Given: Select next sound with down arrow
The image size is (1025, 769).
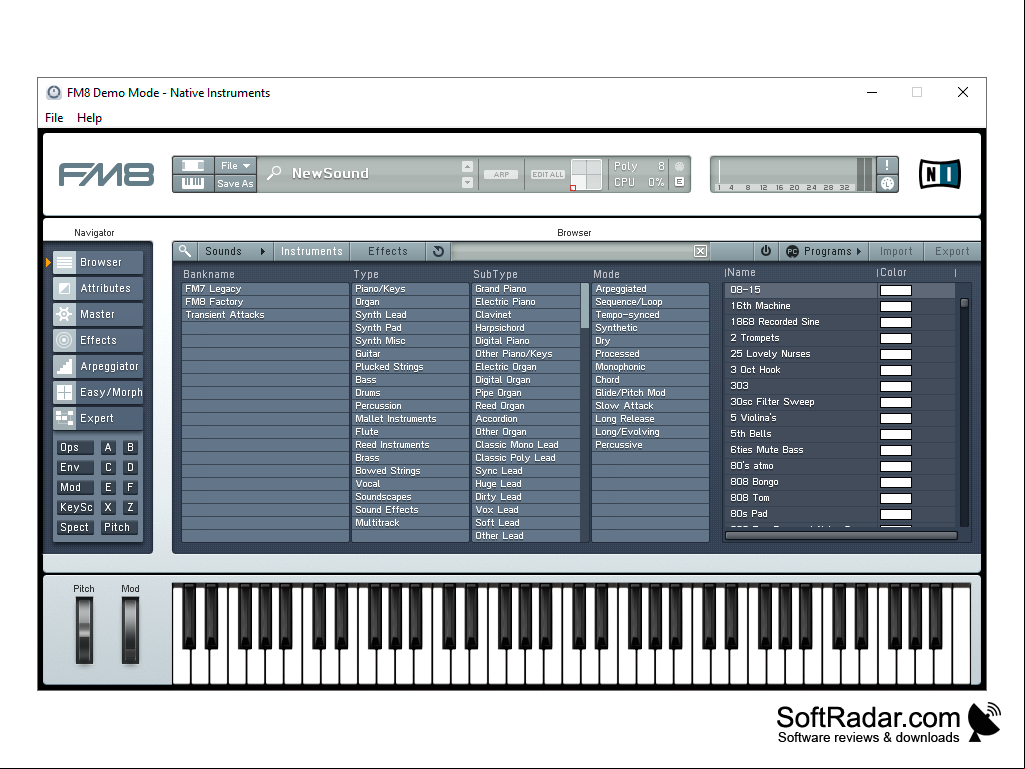Looking at the screenshot, I should click(x=467, y=182).
